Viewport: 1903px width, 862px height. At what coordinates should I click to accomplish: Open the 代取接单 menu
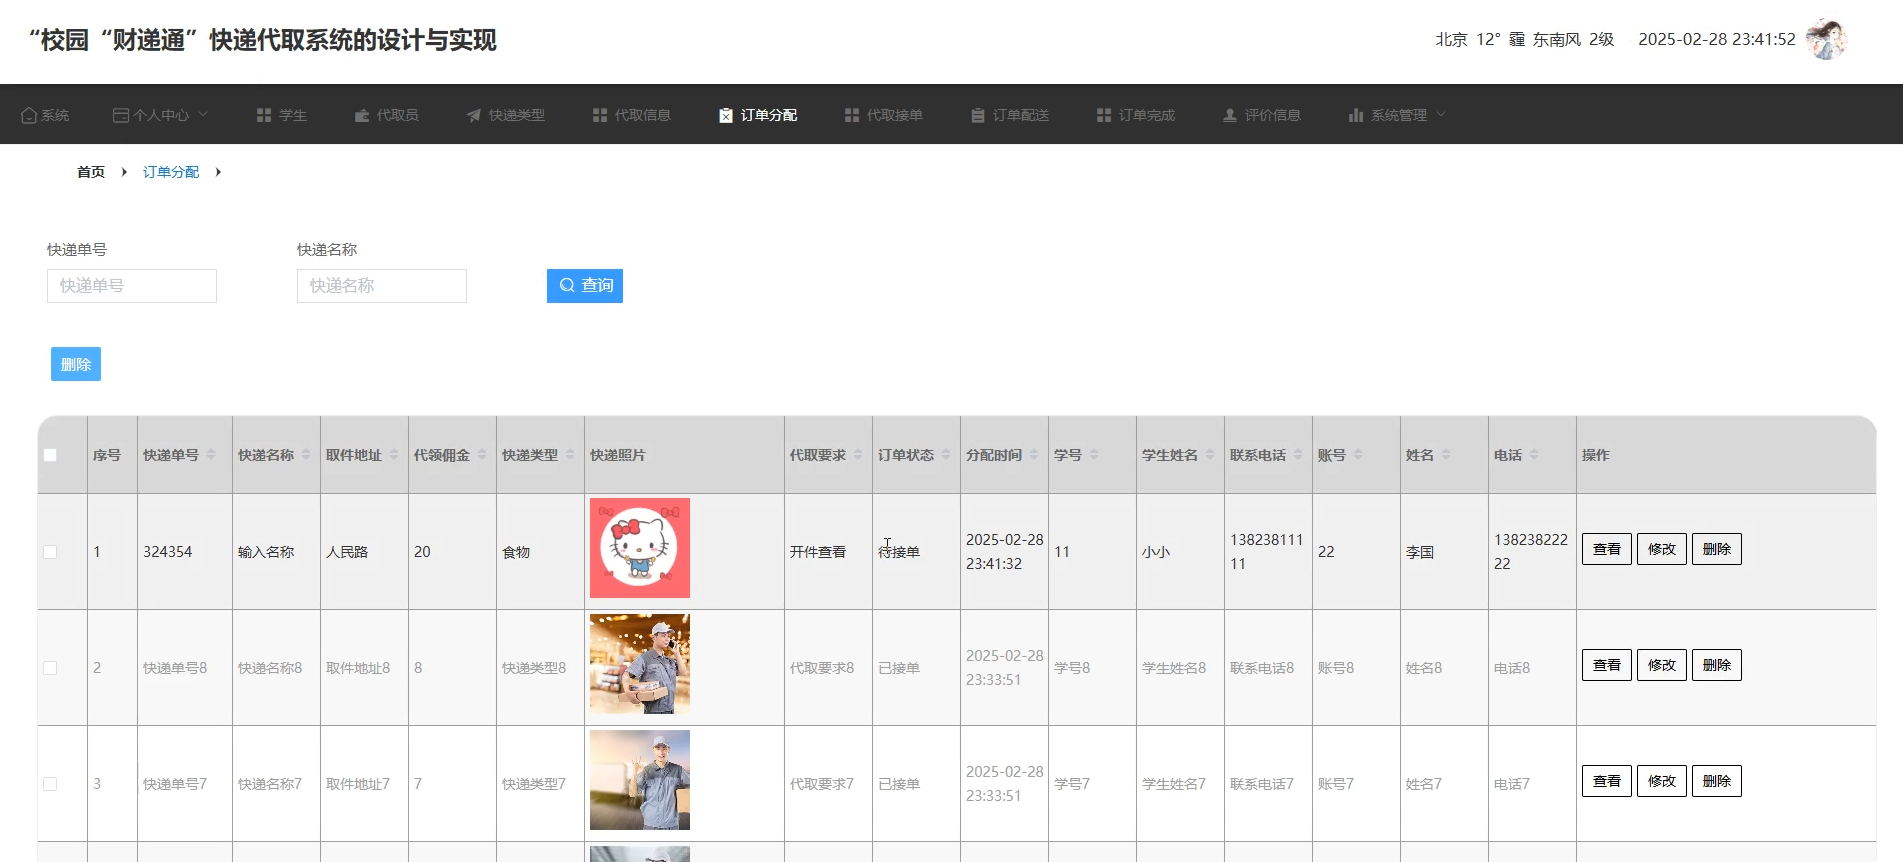click(884, 115)
